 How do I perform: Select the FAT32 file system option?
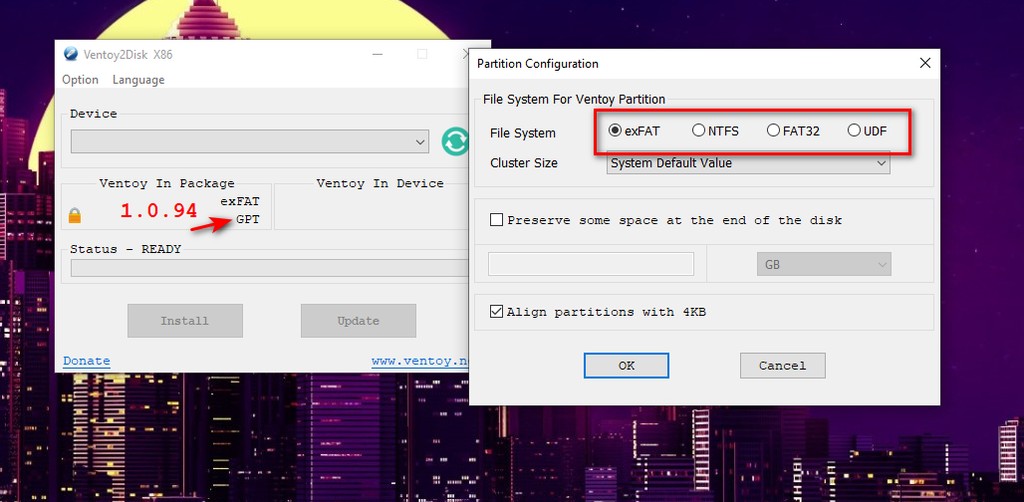click(793, 131)
